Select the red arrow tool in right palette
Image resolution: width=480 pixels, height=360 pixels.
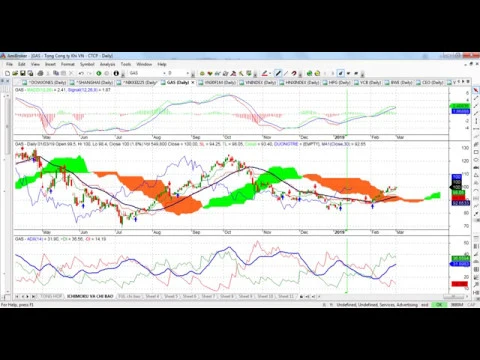click(x=476, y=90)
